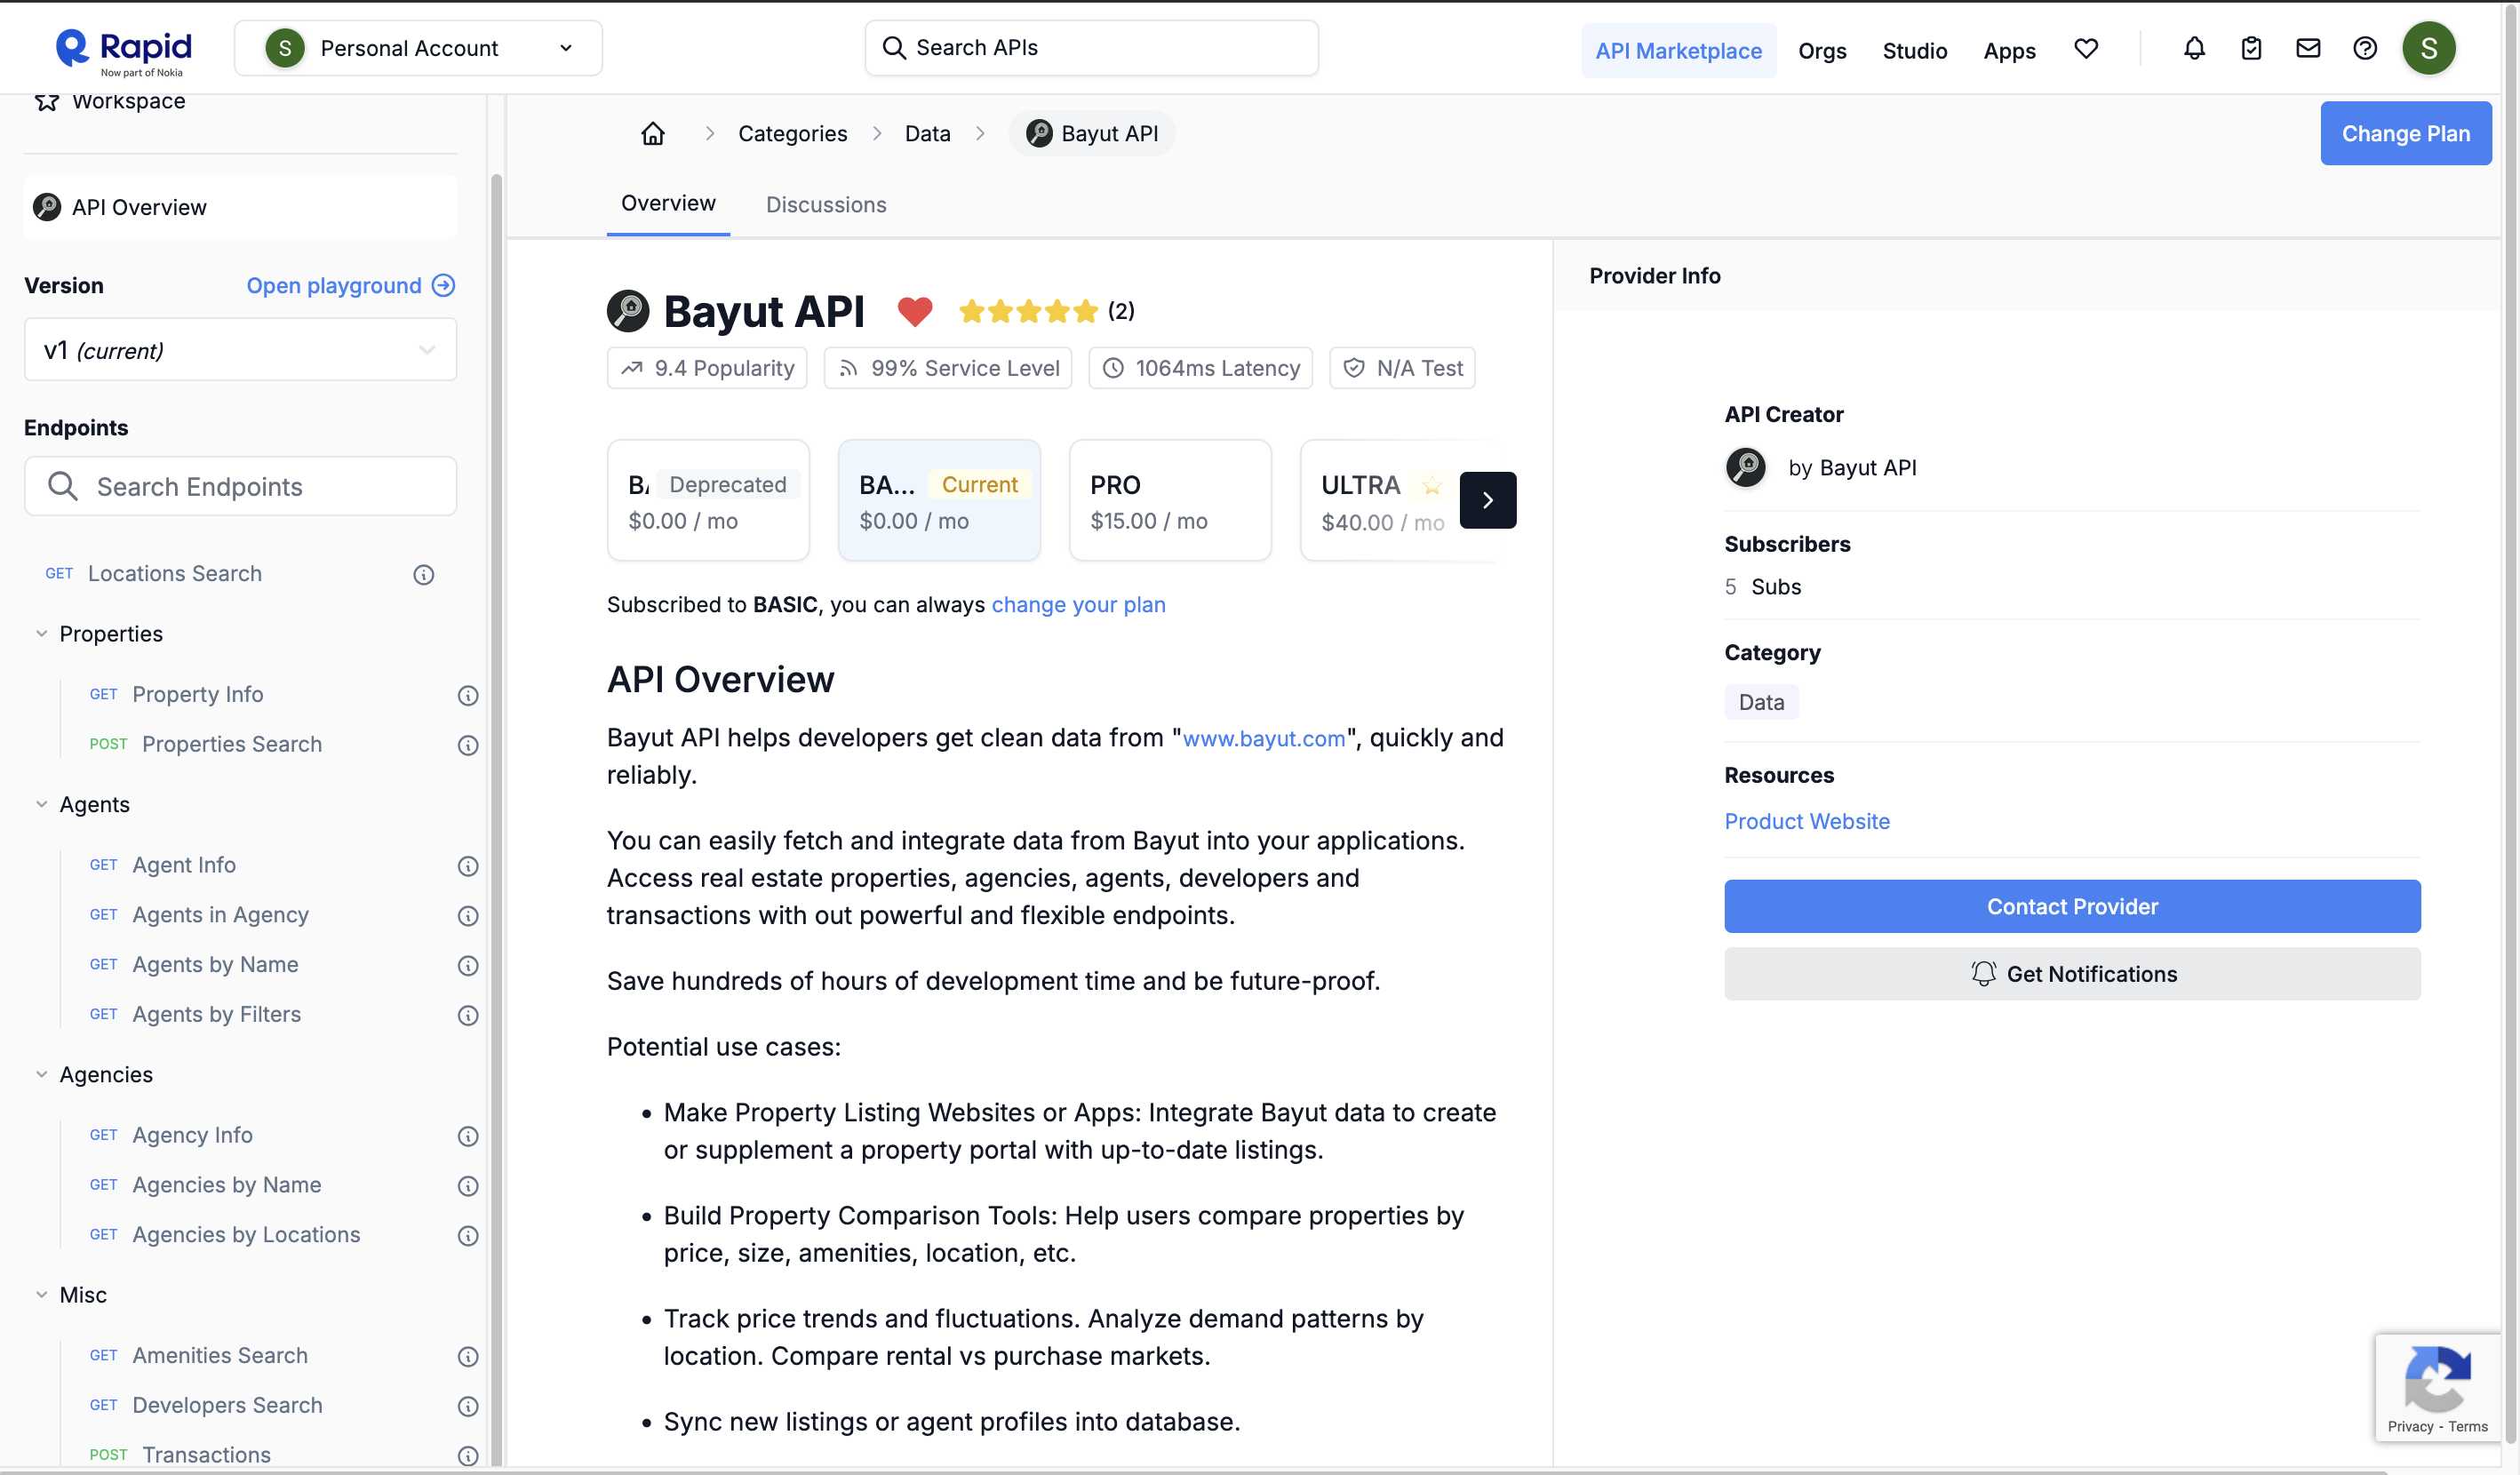Click inside the Search Endpoints field
2520x1475 pixels.
click(x=240, y=486)
